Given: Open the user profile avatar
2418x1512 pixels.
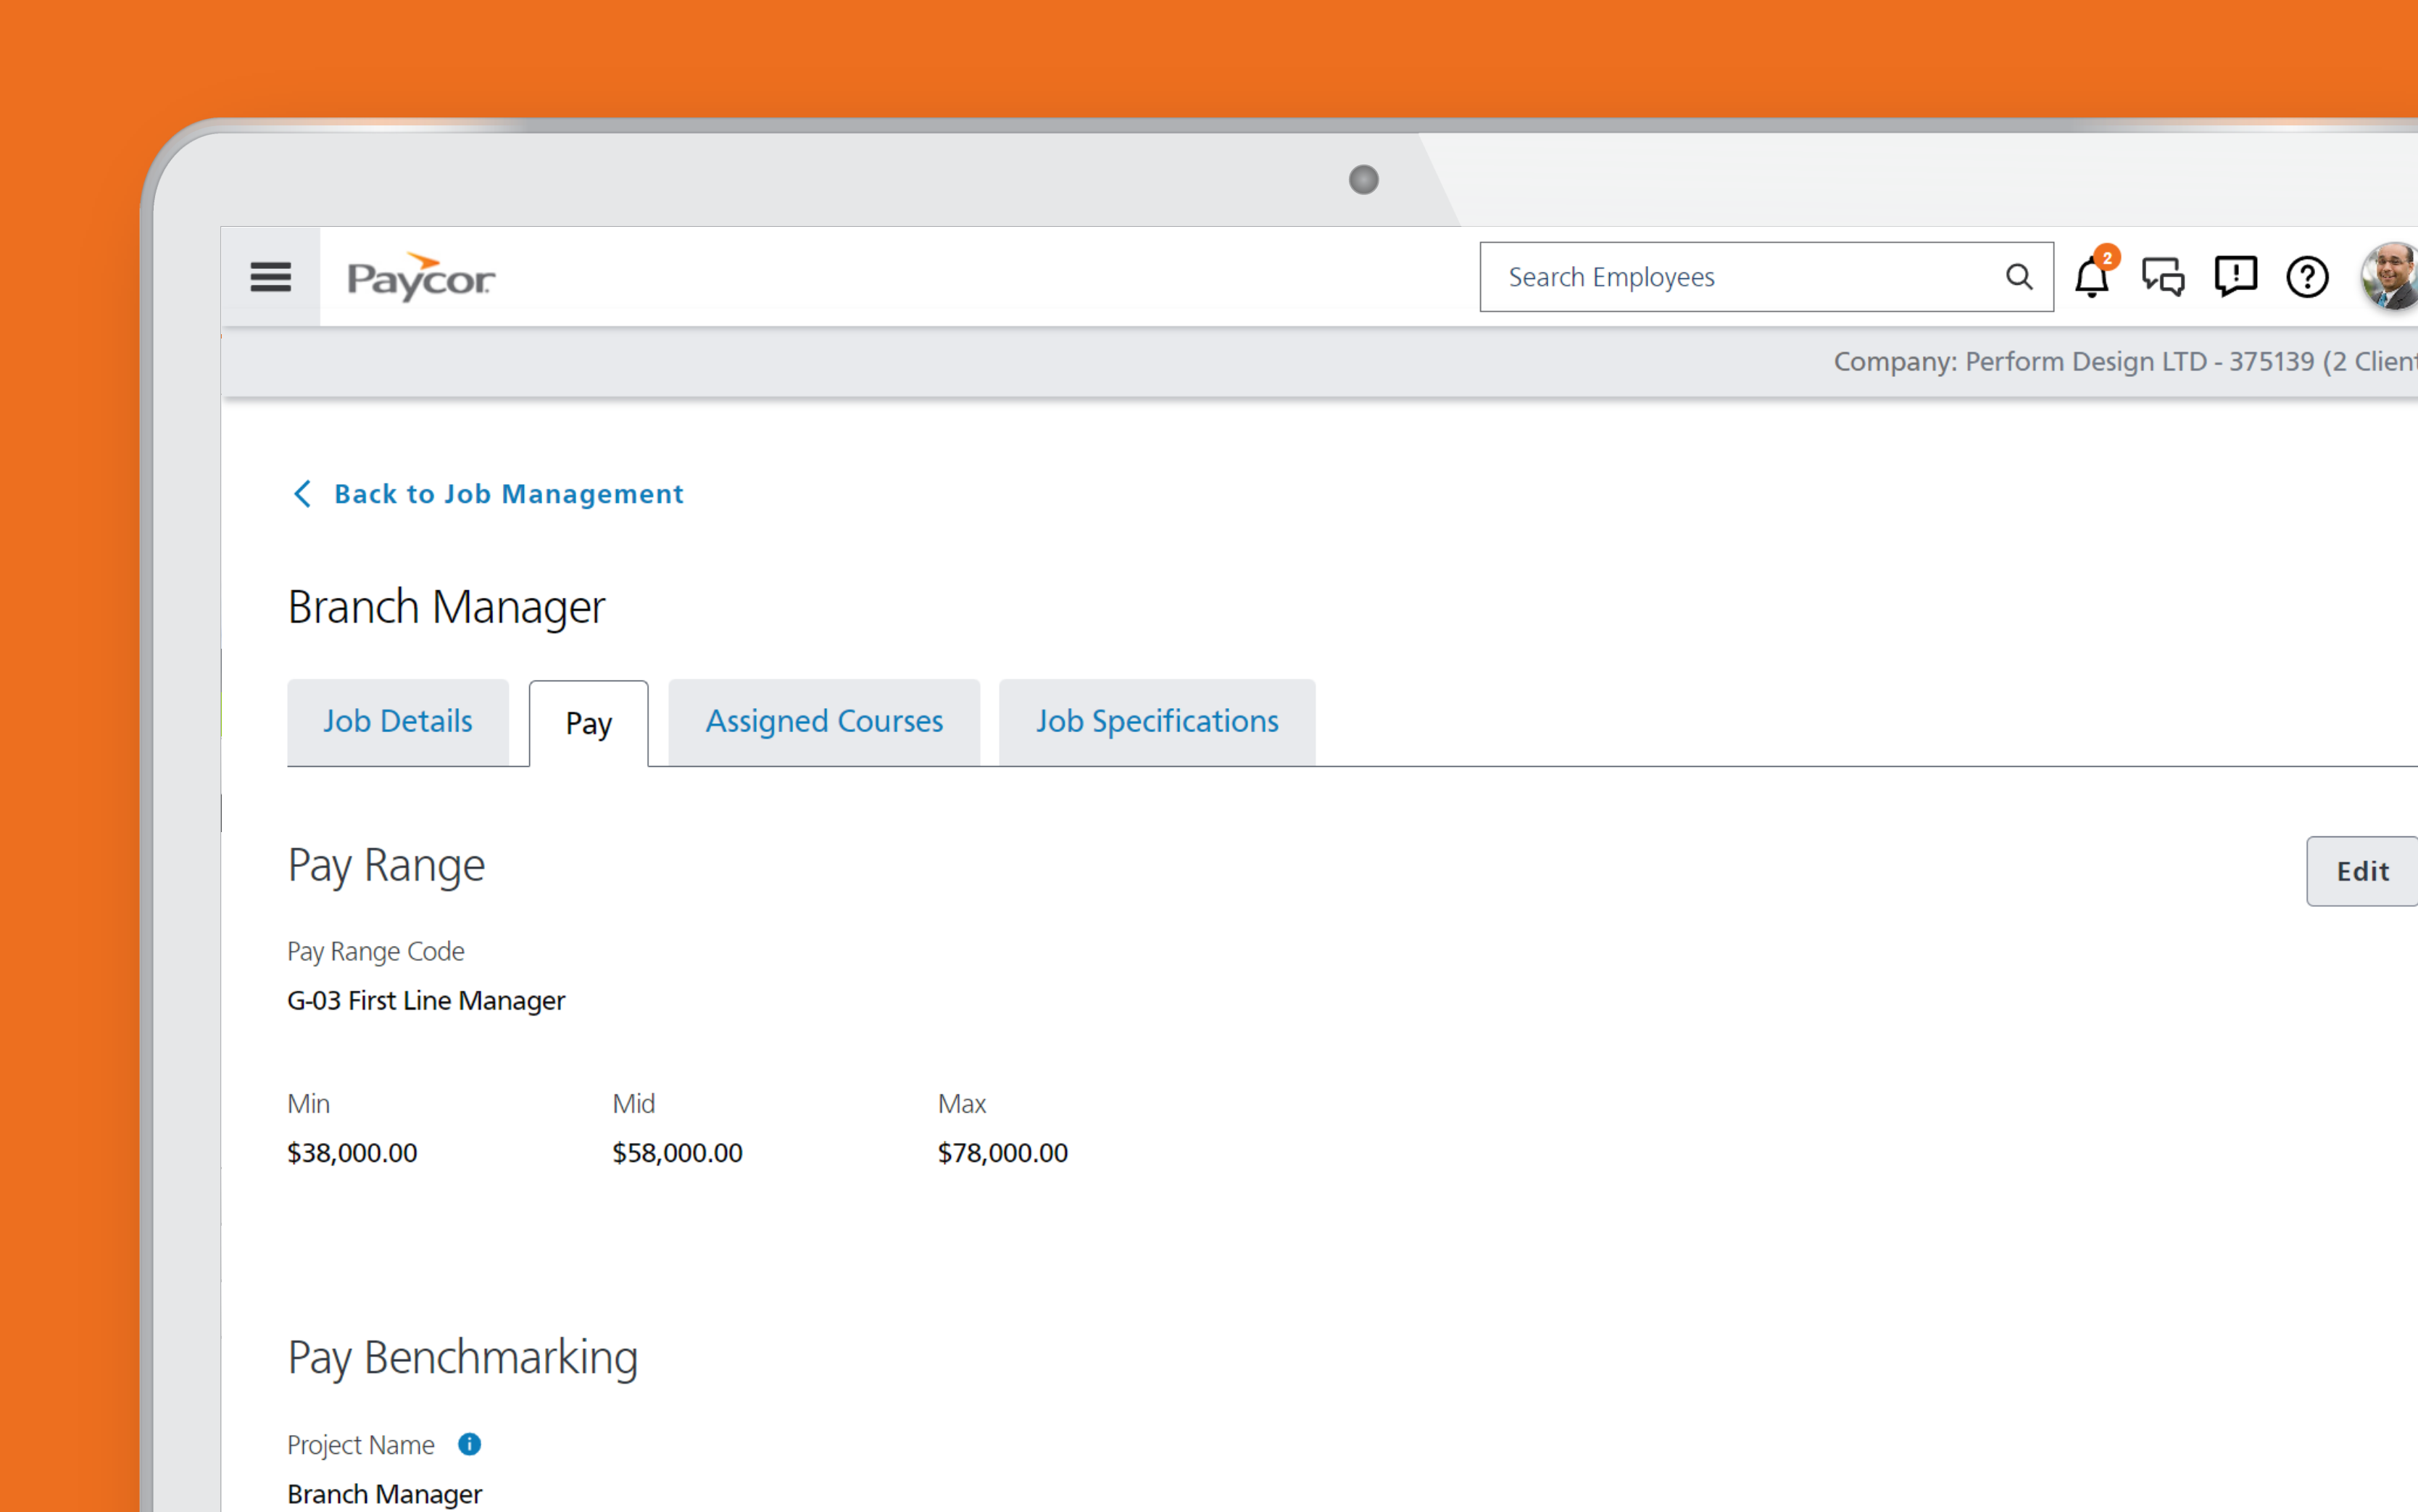Looking at the screenshot, I should (2390, 276).
